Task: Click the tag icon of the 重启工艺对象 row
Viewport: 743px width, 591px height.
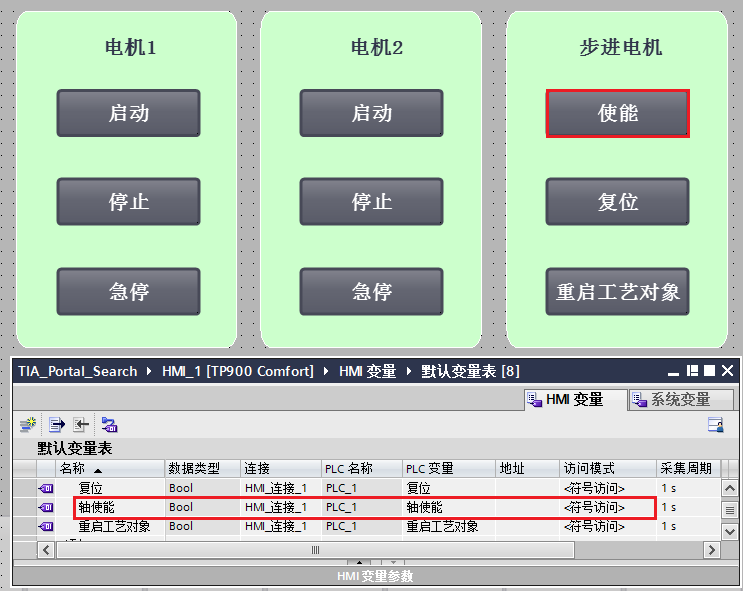Action: click(x=46, y=526)
